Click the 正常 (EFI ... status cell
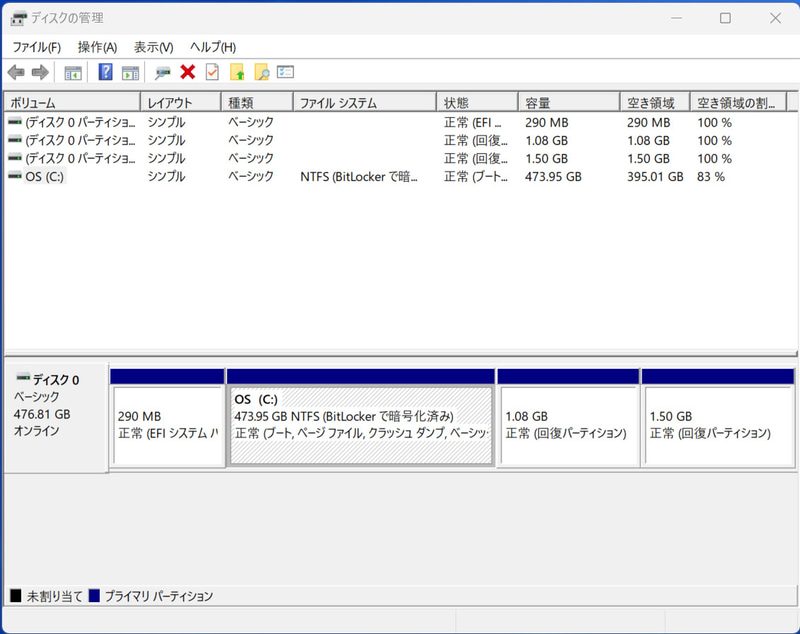Viewport: 800px width, 634px height. tap(472, 122)
